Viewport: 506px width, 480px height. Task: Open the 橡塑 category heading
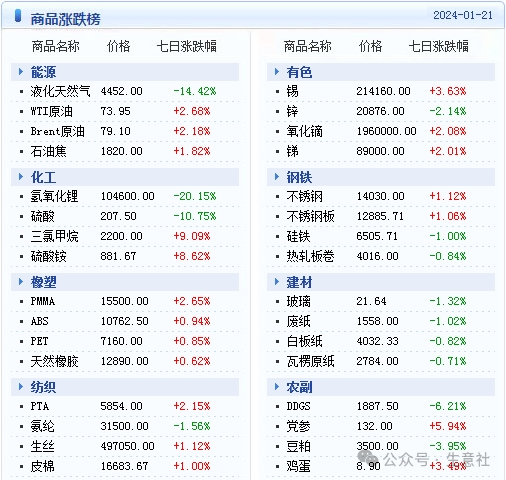coord(43,282)
